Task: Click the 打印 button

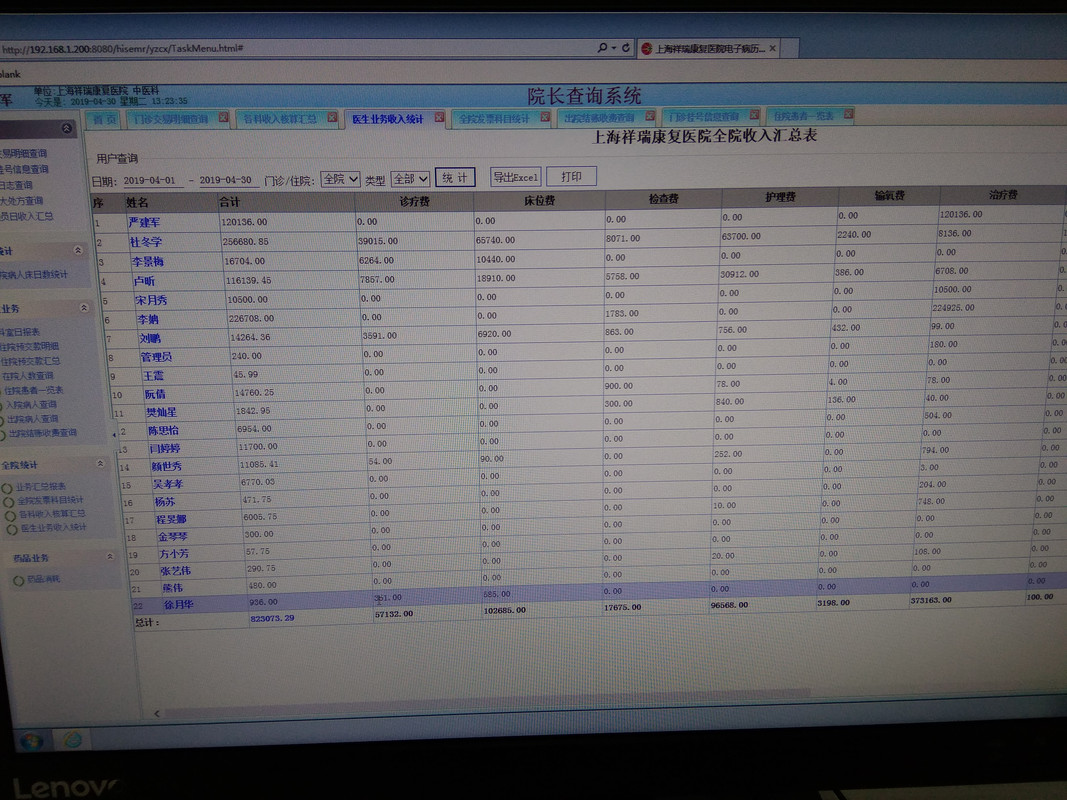Action: (x=572, y=176)
